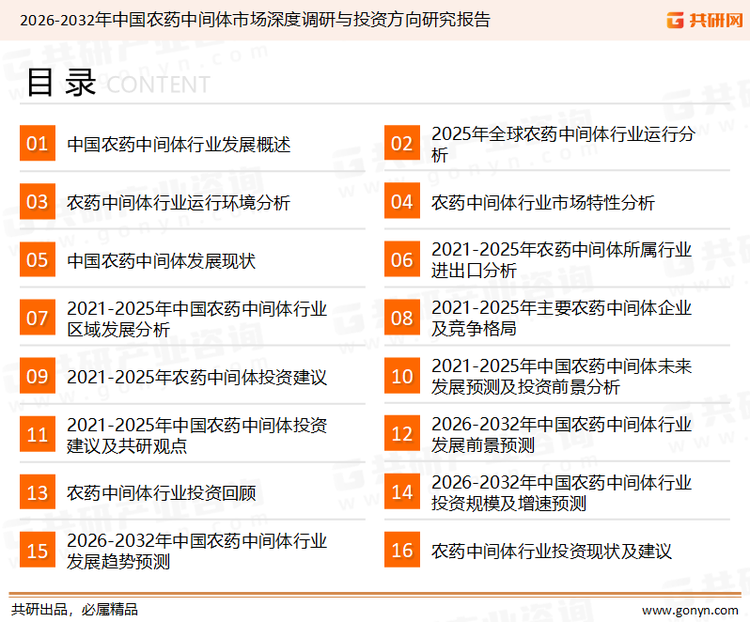The height and width of the screenshot is (622, 750).
Task: Click the orange 11 chapter number box
Action: [37, 435]
